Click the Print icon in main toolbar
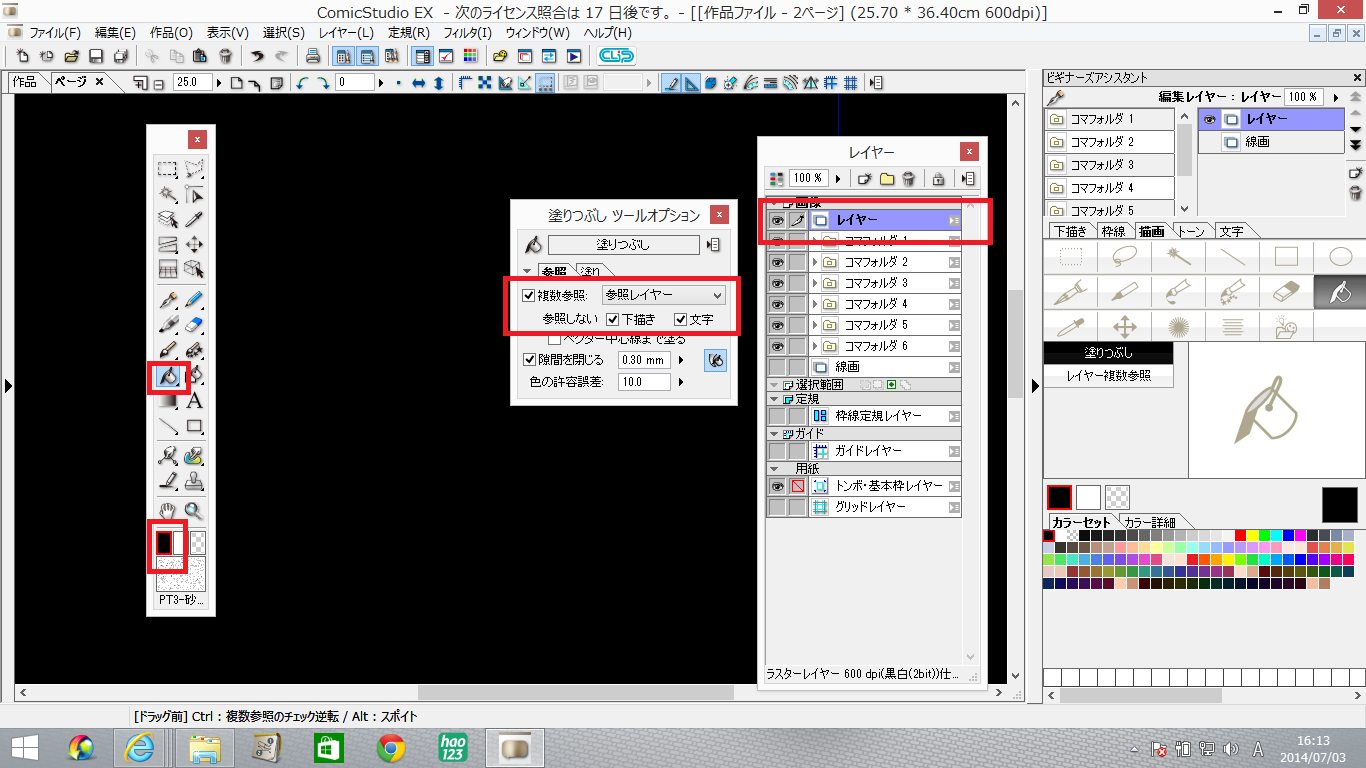This screenshot has width=1366, height=768. tap(313, 56)
